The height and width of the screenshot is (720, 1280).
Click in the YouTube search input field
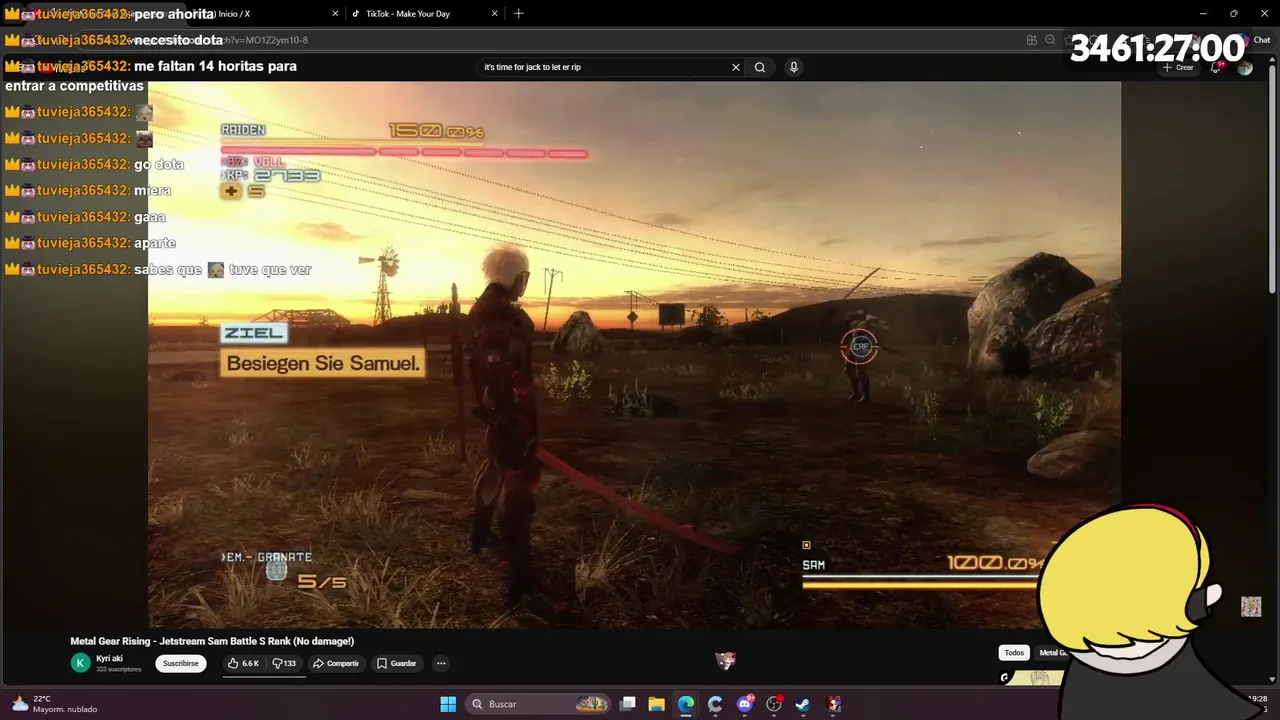tap(604, 67)
